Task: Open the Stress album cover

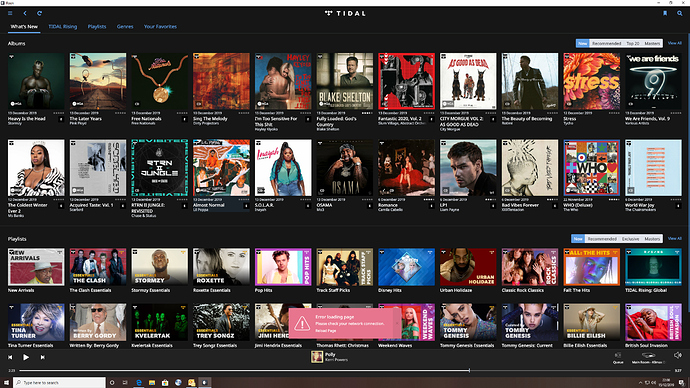Action: tap(591, 81)
